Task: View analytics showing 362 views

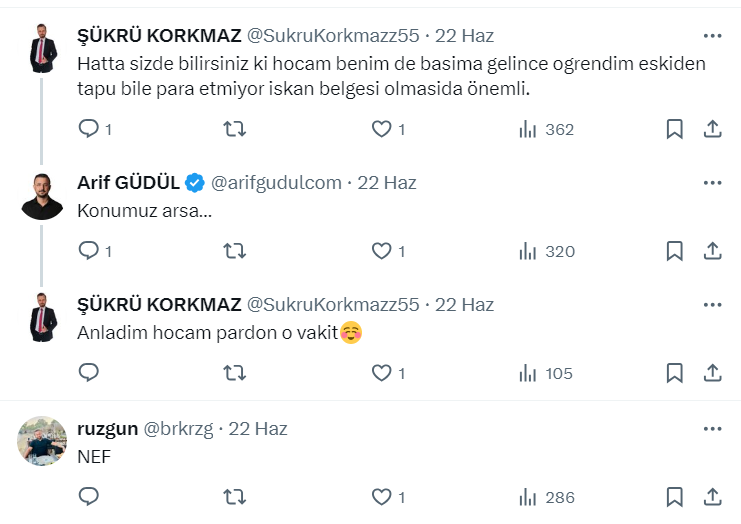Action: pyautogui.click(x=546, y=129)
